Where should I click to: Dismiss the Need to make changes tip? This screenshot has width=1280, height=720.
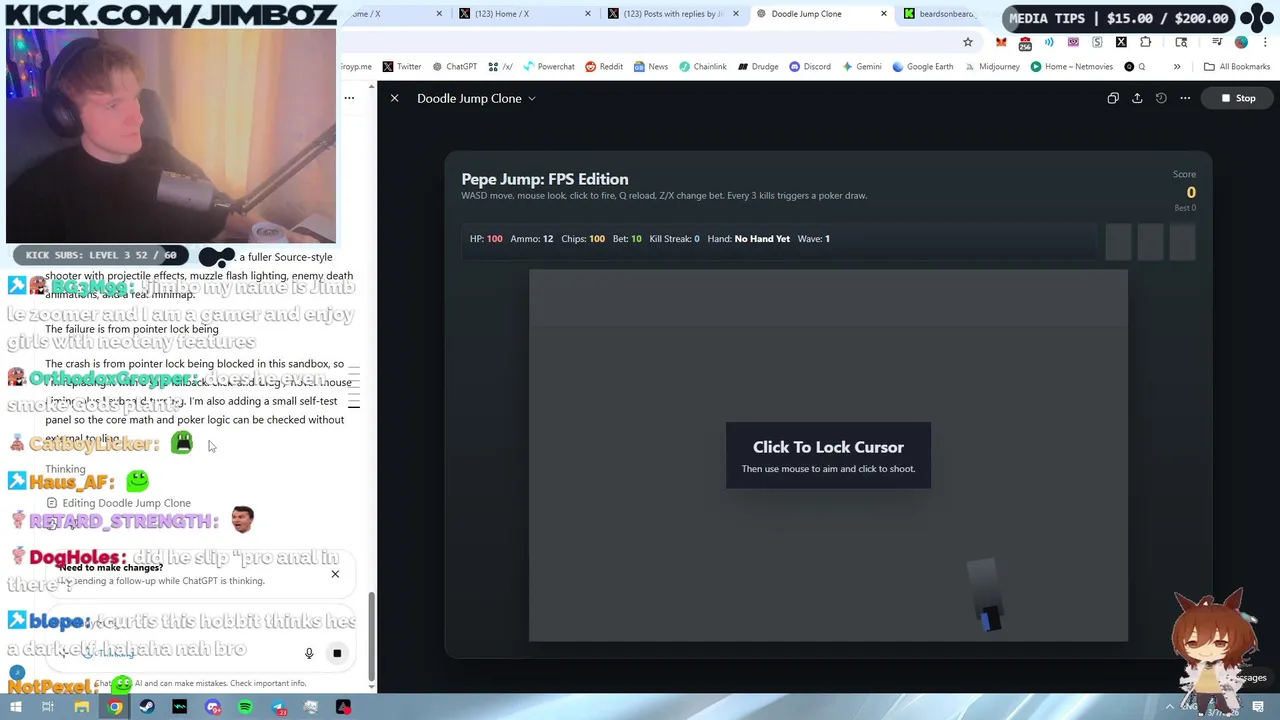click(x=335, y=574)
